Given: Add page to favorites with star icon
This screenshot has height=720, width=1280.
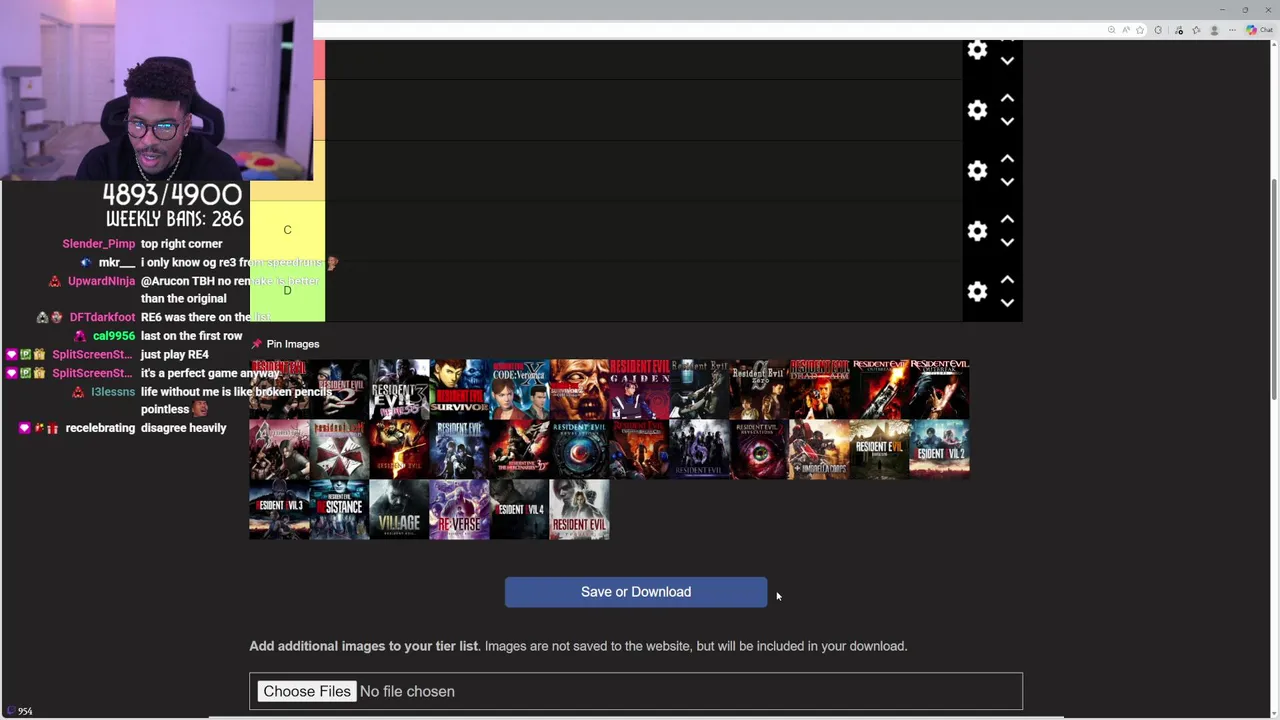Looking at the screenshot, I should pos(1140,30).
